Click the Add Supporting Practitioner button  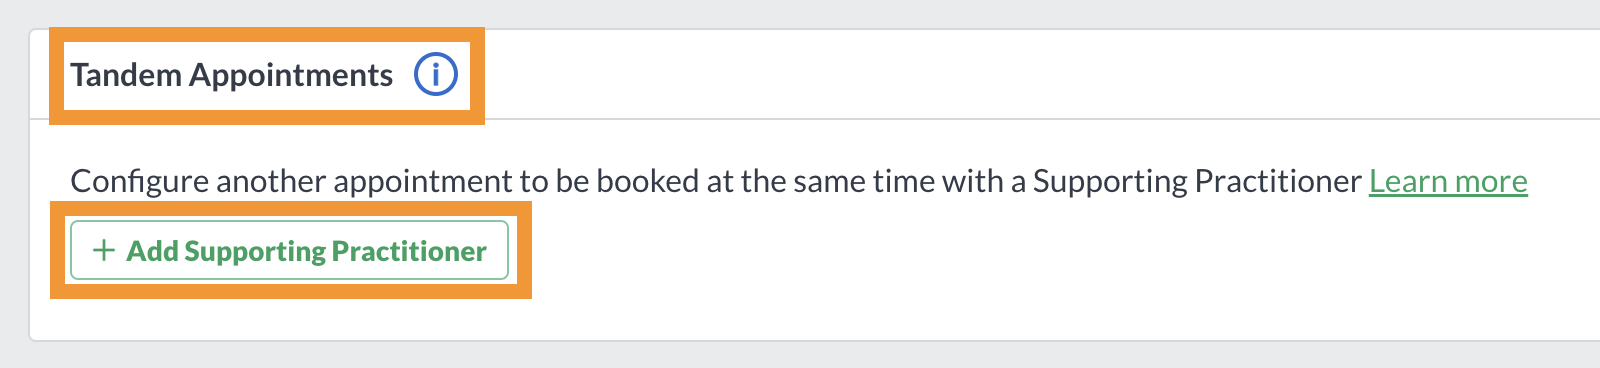289,250
